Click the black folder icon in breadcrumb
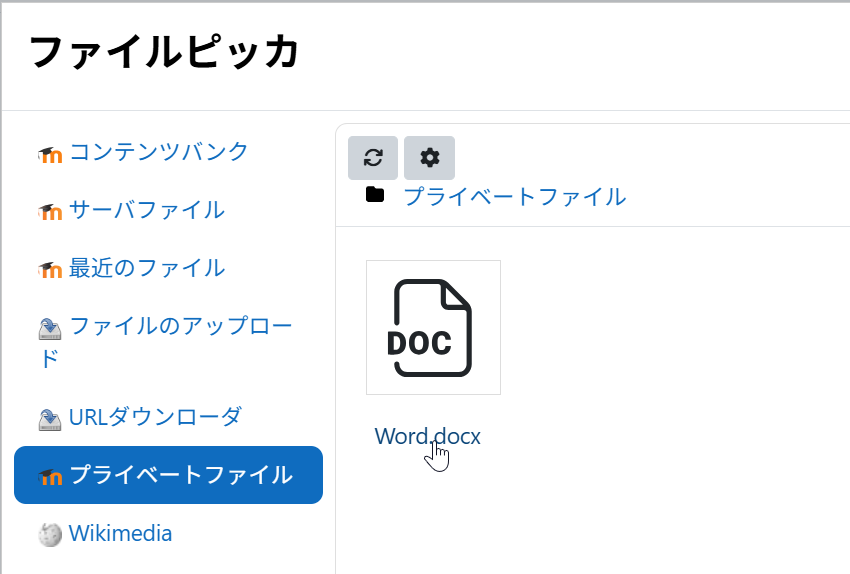Viewport: 850px width, 574px height. (x=375, y=195)
